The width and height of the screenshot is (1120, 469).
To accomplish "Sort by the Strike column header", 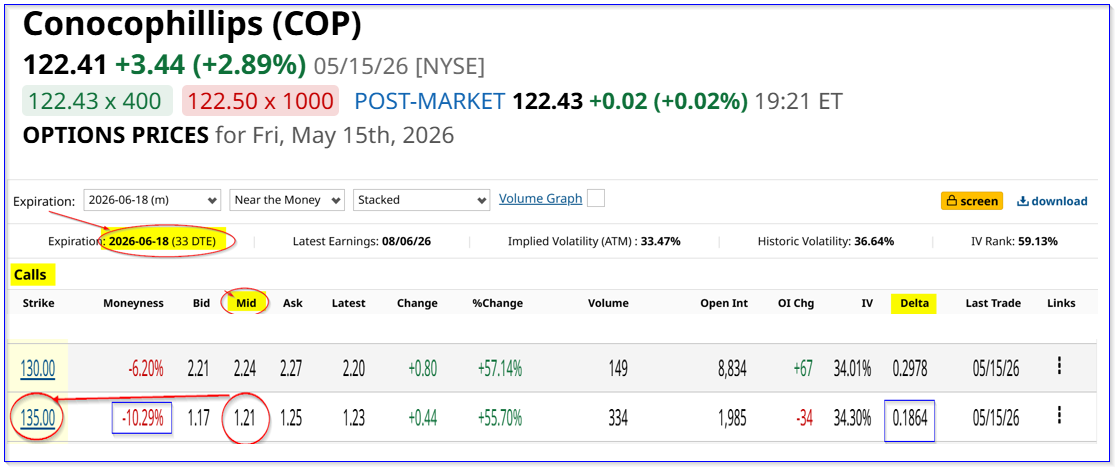I will (38, 303).
